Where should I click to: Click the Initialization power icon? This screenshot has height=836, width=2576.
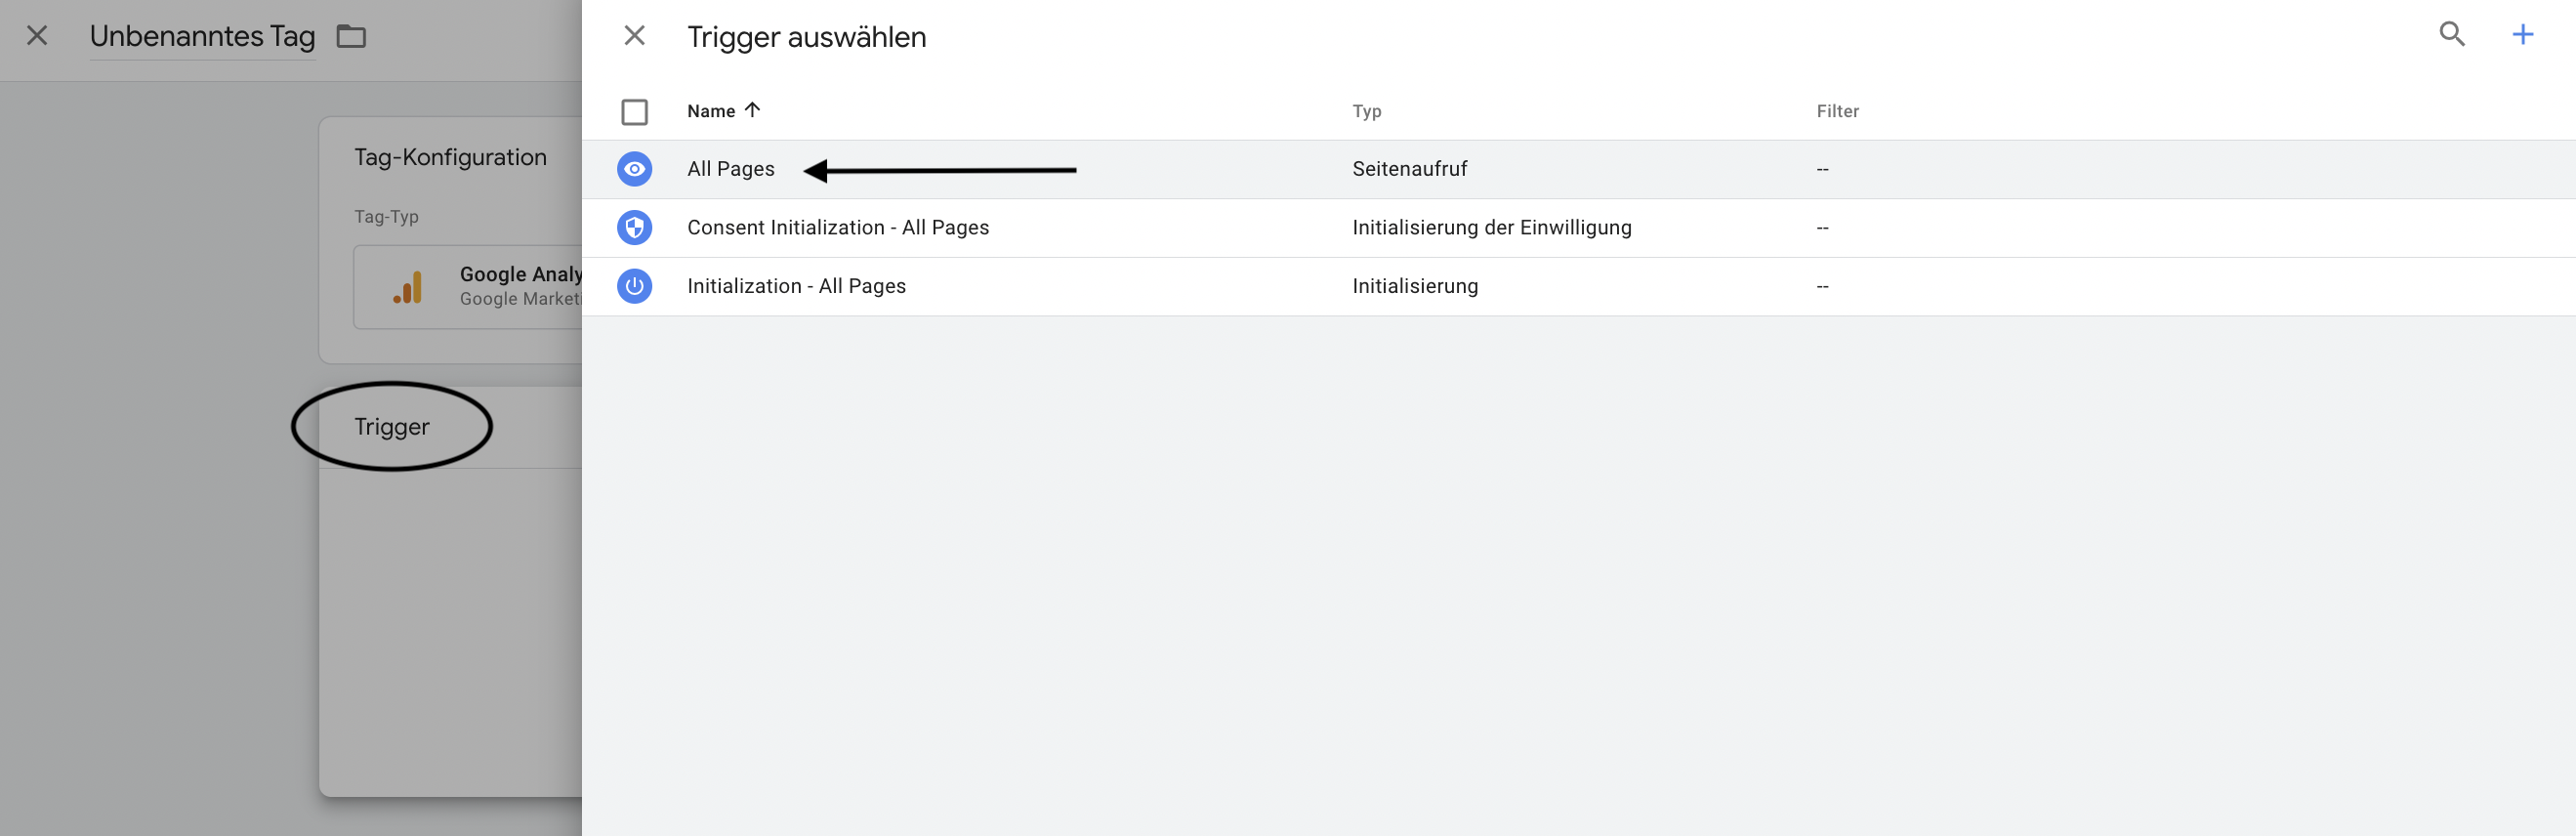(x=634, y=286)
